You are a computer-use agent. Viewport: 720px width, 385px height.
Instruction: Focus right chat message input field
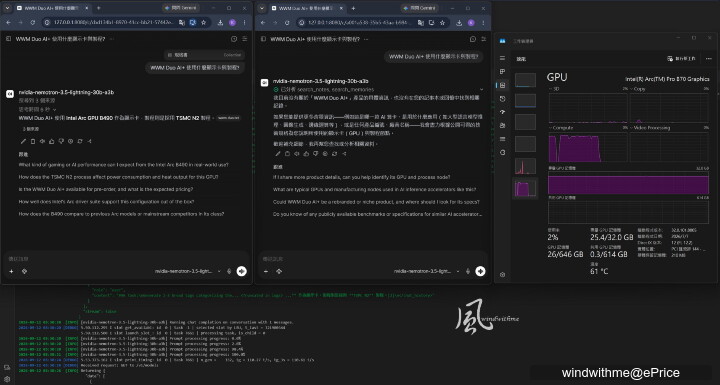click(372, 259)
